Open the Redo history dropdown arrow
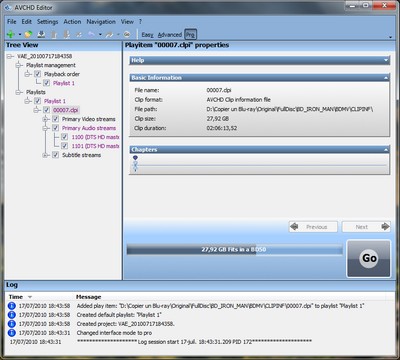Viewport: 400px width, 360px height. [118, 34]
